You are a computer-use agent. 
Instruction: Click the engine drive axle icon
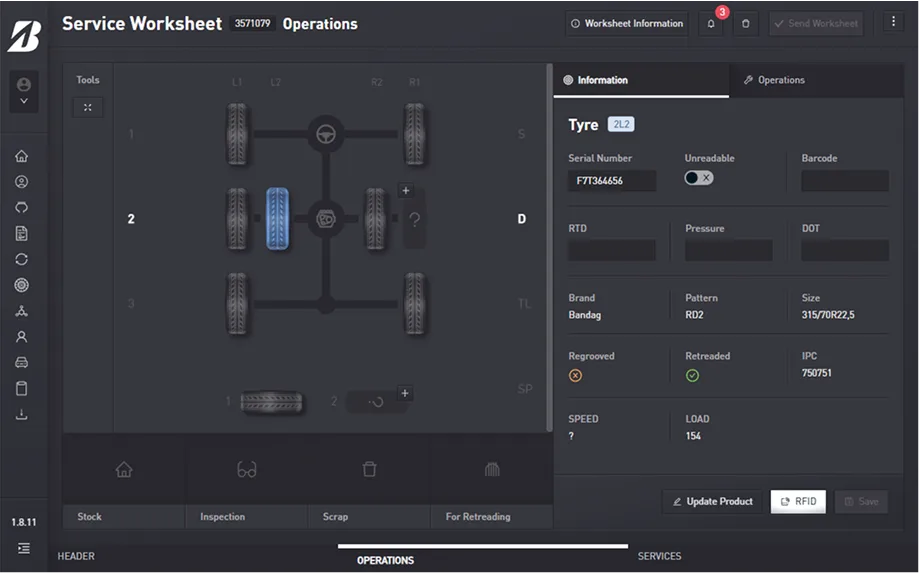pyautogui.click(x=326, y=219)
